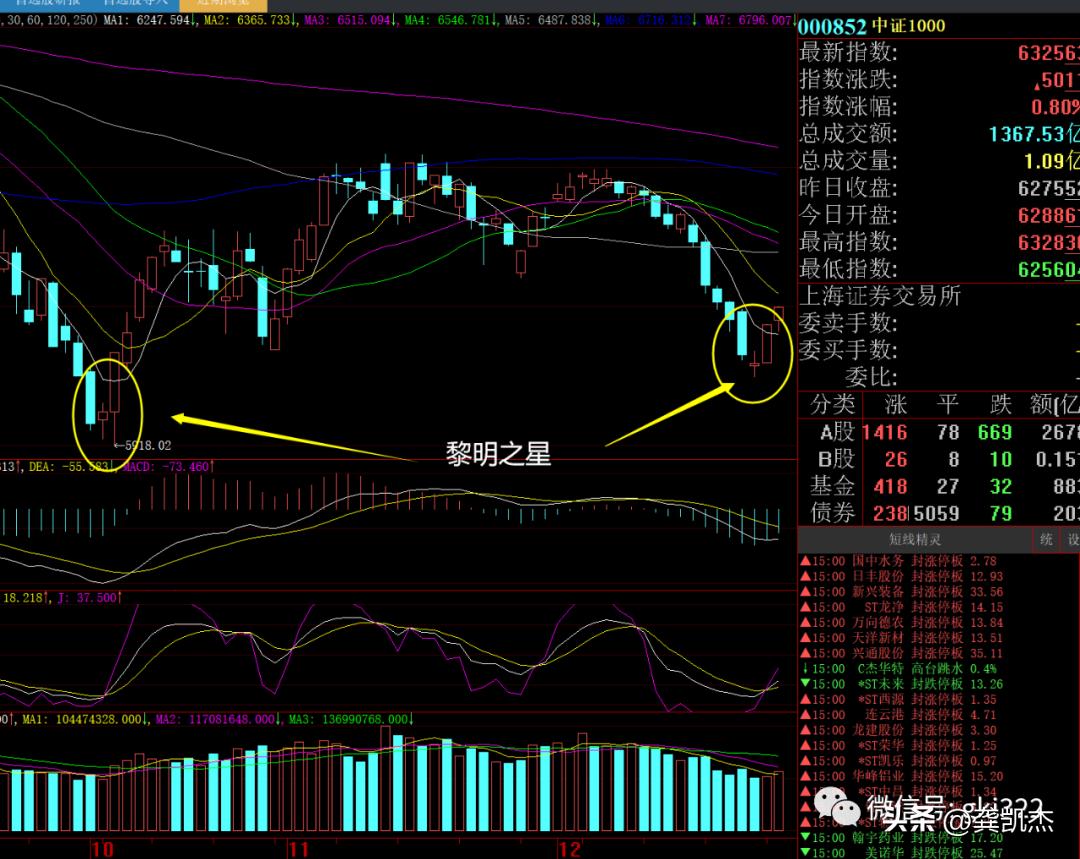
Task: Click the A股 falling count 669
Action: [995, 433]
